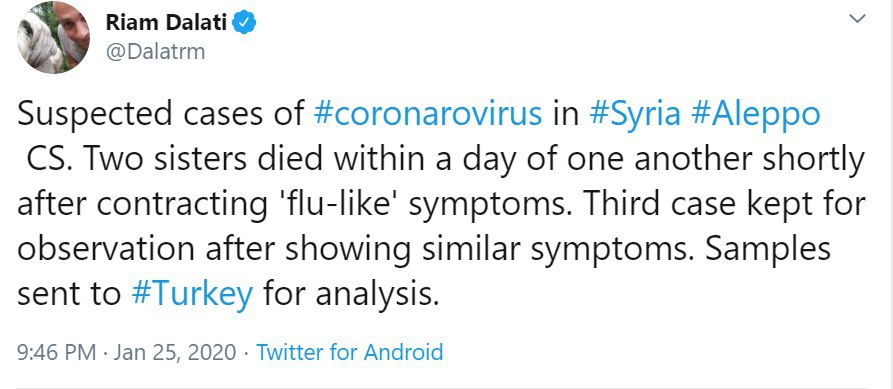Image resolution: width=893 pixels, height=389 pixels.
Task: Open the Twitter for Android source link
Action: [350, 352]
